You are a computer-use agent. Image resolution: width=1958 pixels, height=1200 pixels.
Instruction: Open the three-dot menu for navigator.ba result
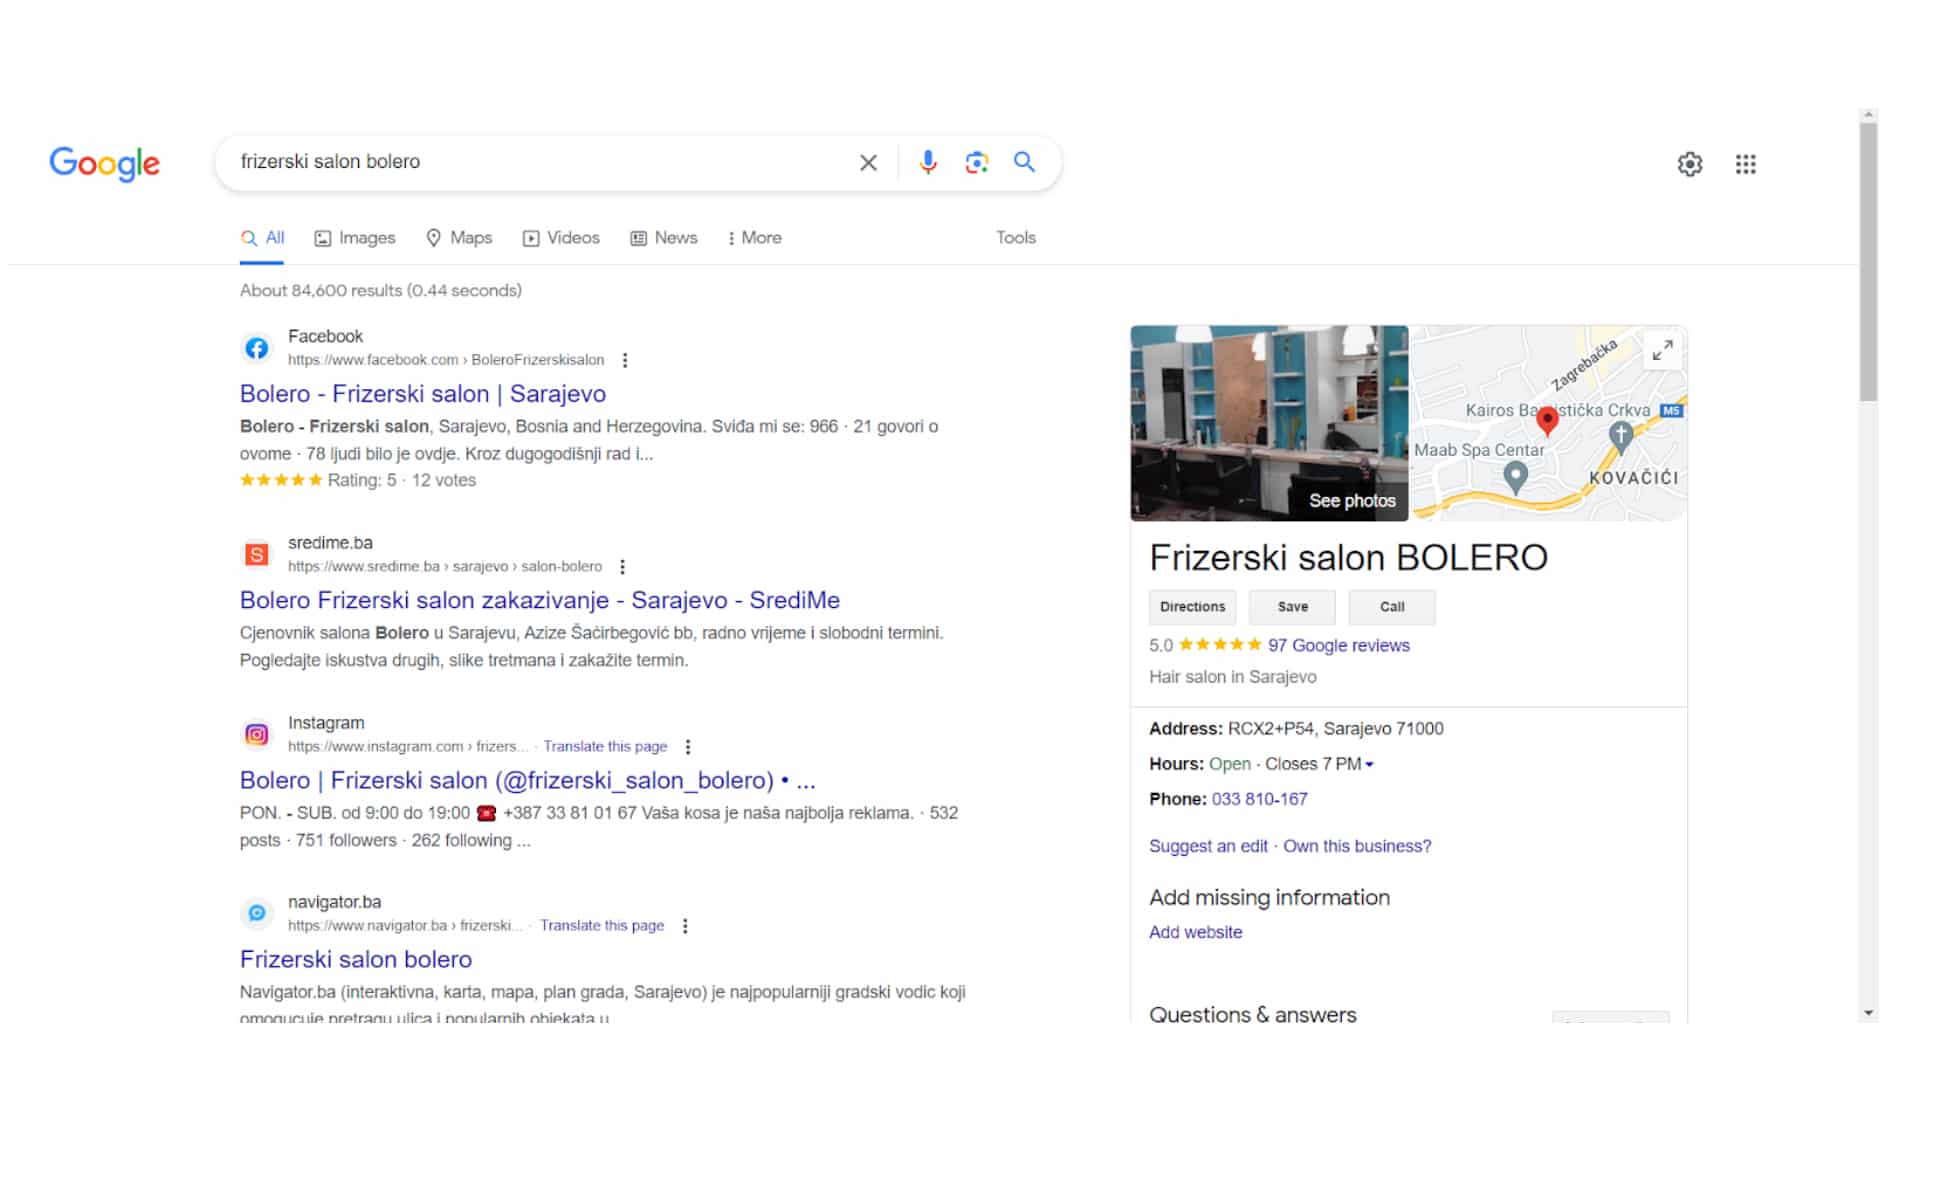tap(686, 925)
